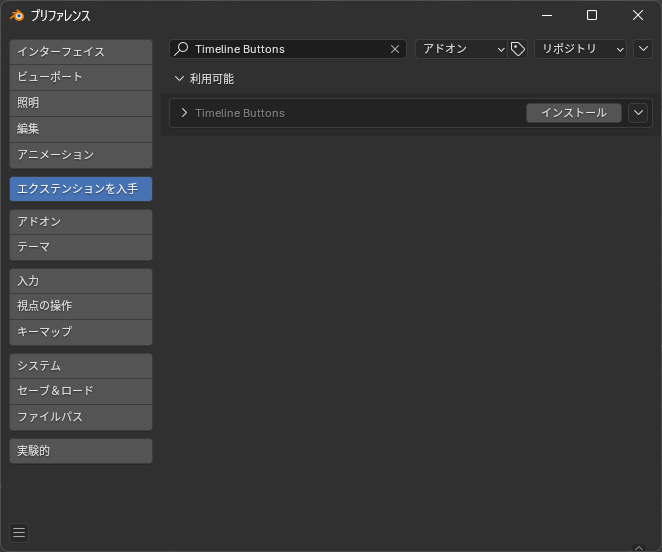Open the リポジトリ dropdown

581,49
